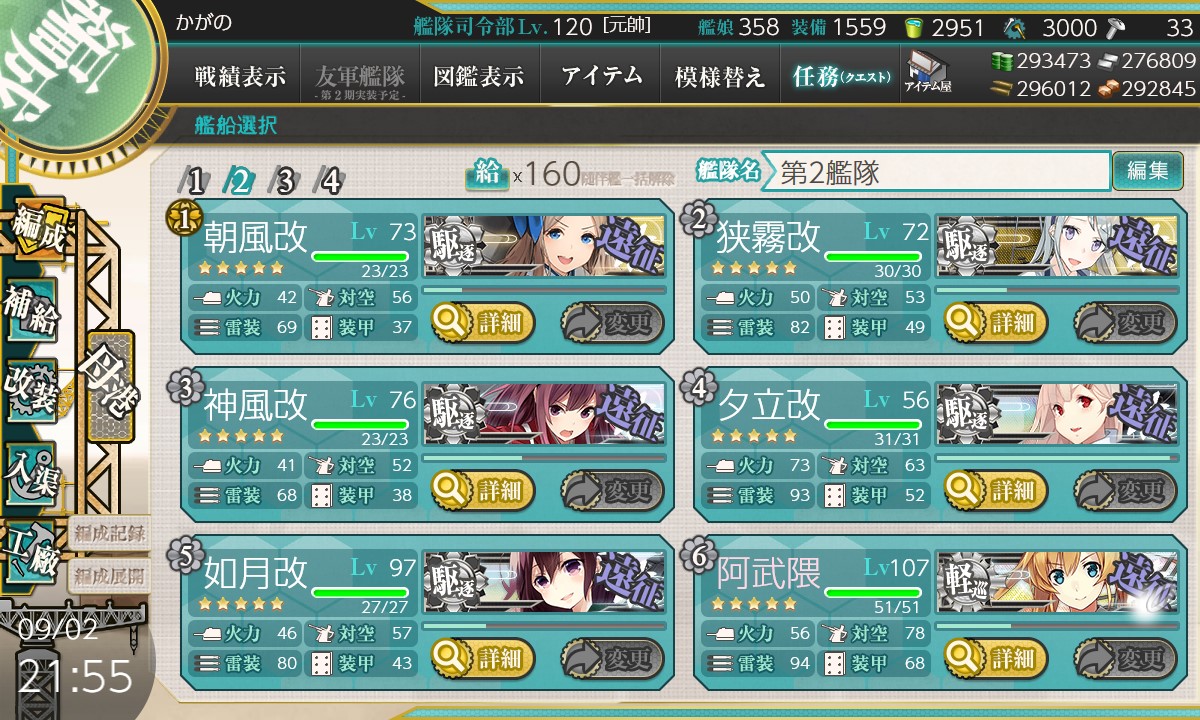Open the 補給 resupply sidebar icon
The width and height of the screenshot is (1200, 720).
coord(32,310)
